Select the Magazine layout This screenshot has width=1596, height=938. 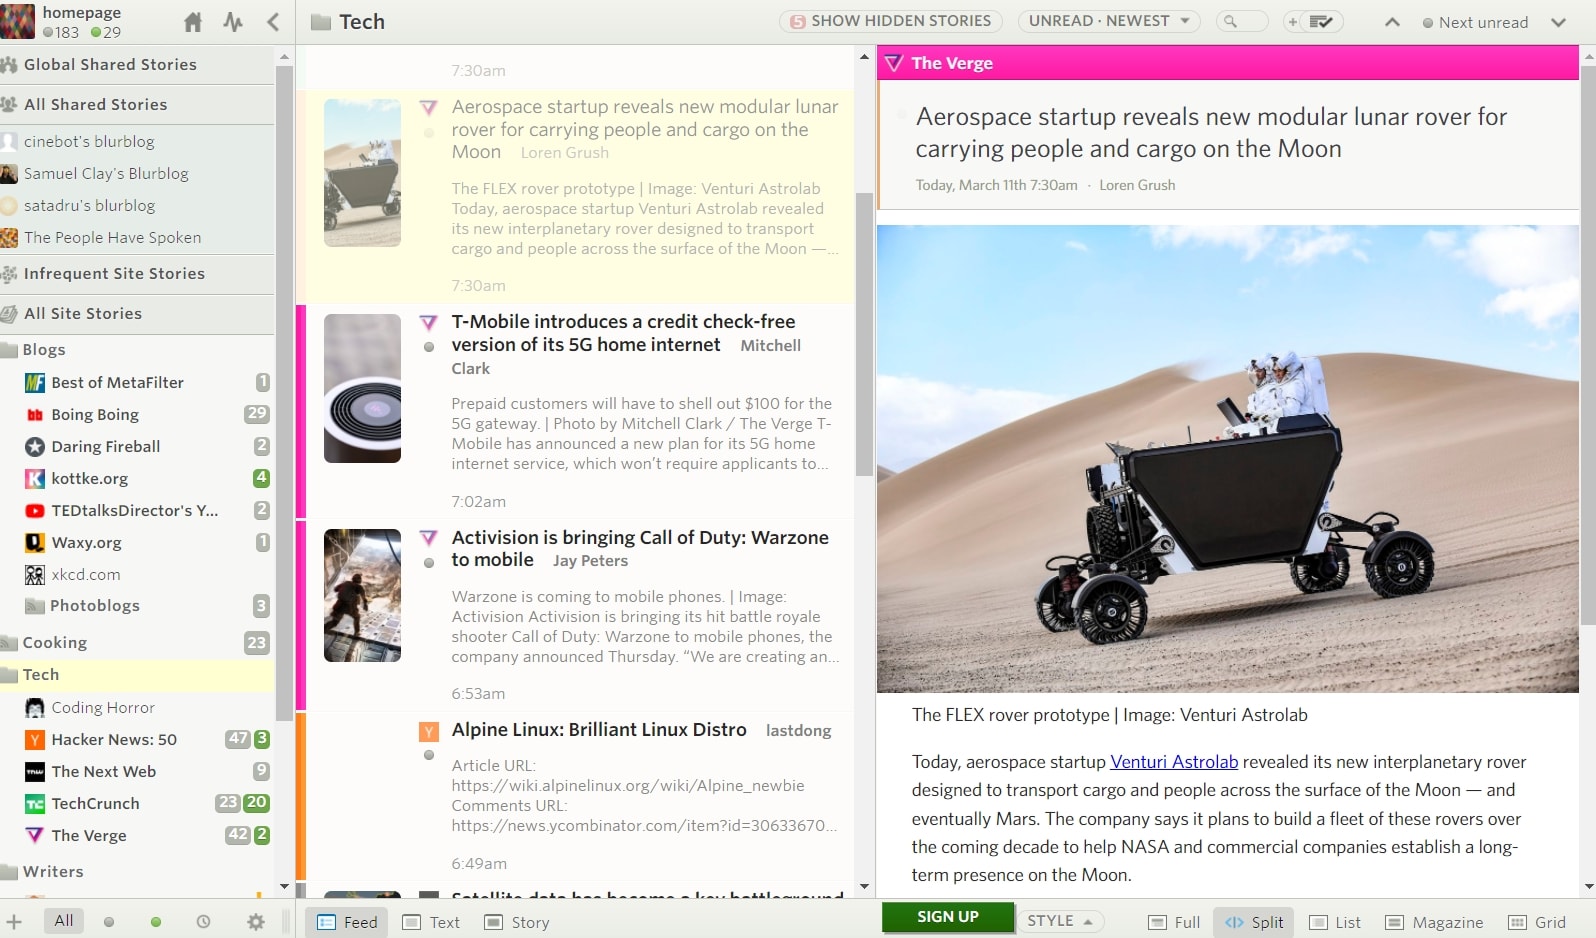pyautogui.click(x=1435, y=922)
